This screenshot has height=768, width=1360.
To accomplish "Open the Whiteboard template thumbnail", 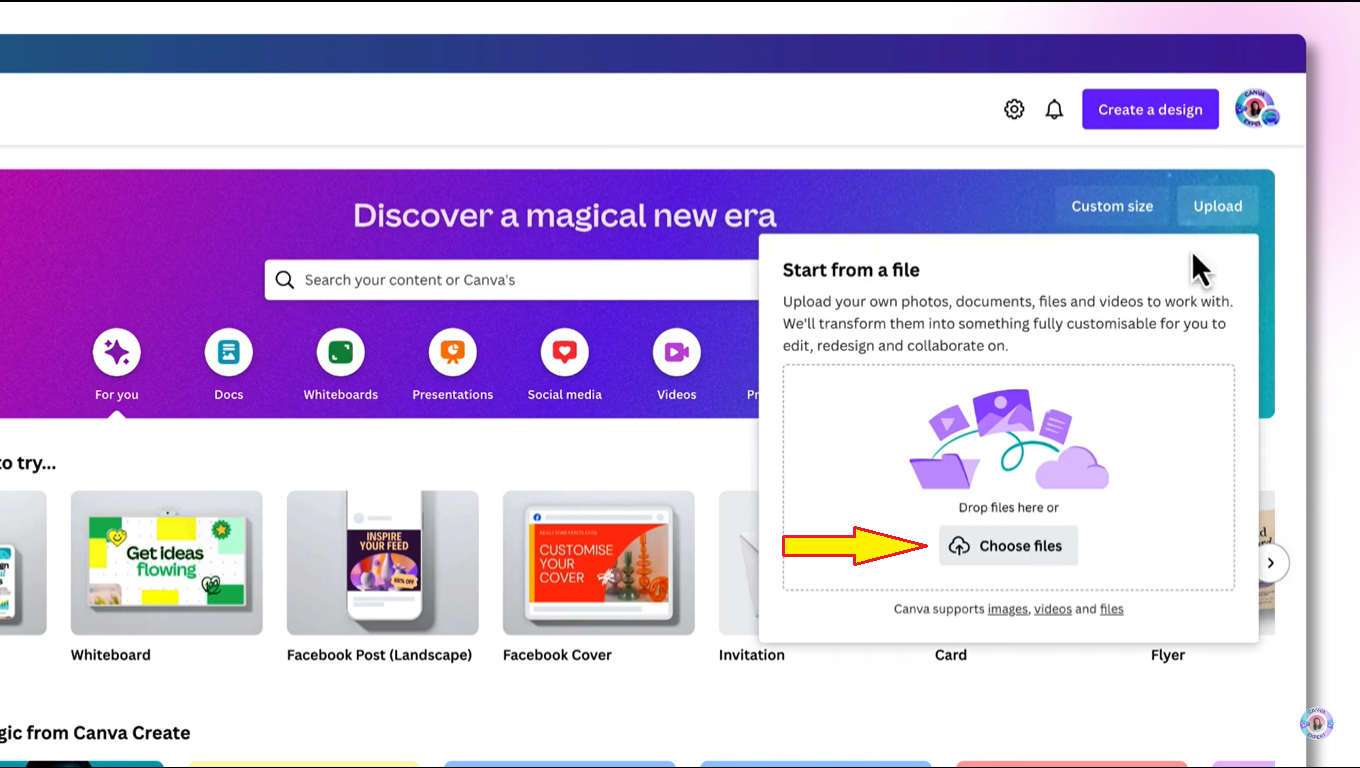I will click(x=166, y=562).
